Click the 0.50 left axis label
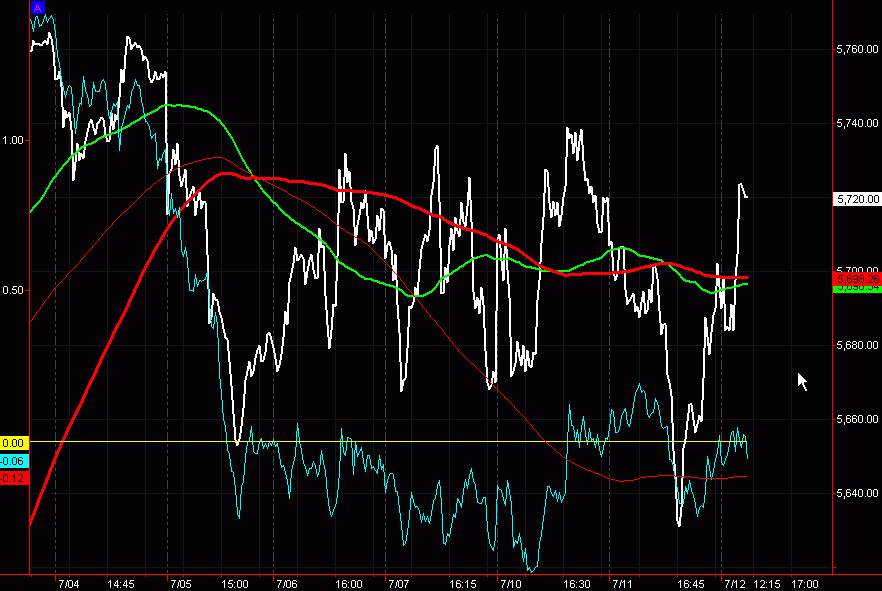Image resolution: width=882 pixels, height=591 pixels. (12, 290)
